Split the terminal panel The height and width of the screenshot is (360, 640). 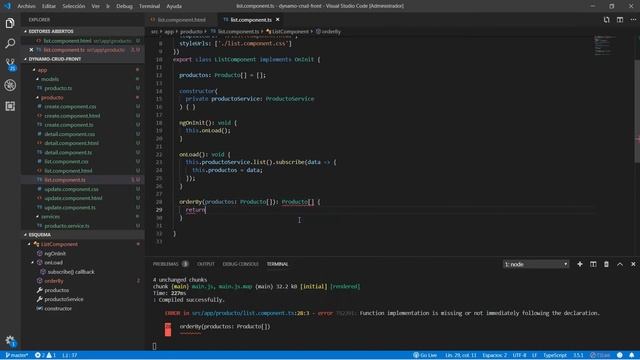click(x=593, y=264)
